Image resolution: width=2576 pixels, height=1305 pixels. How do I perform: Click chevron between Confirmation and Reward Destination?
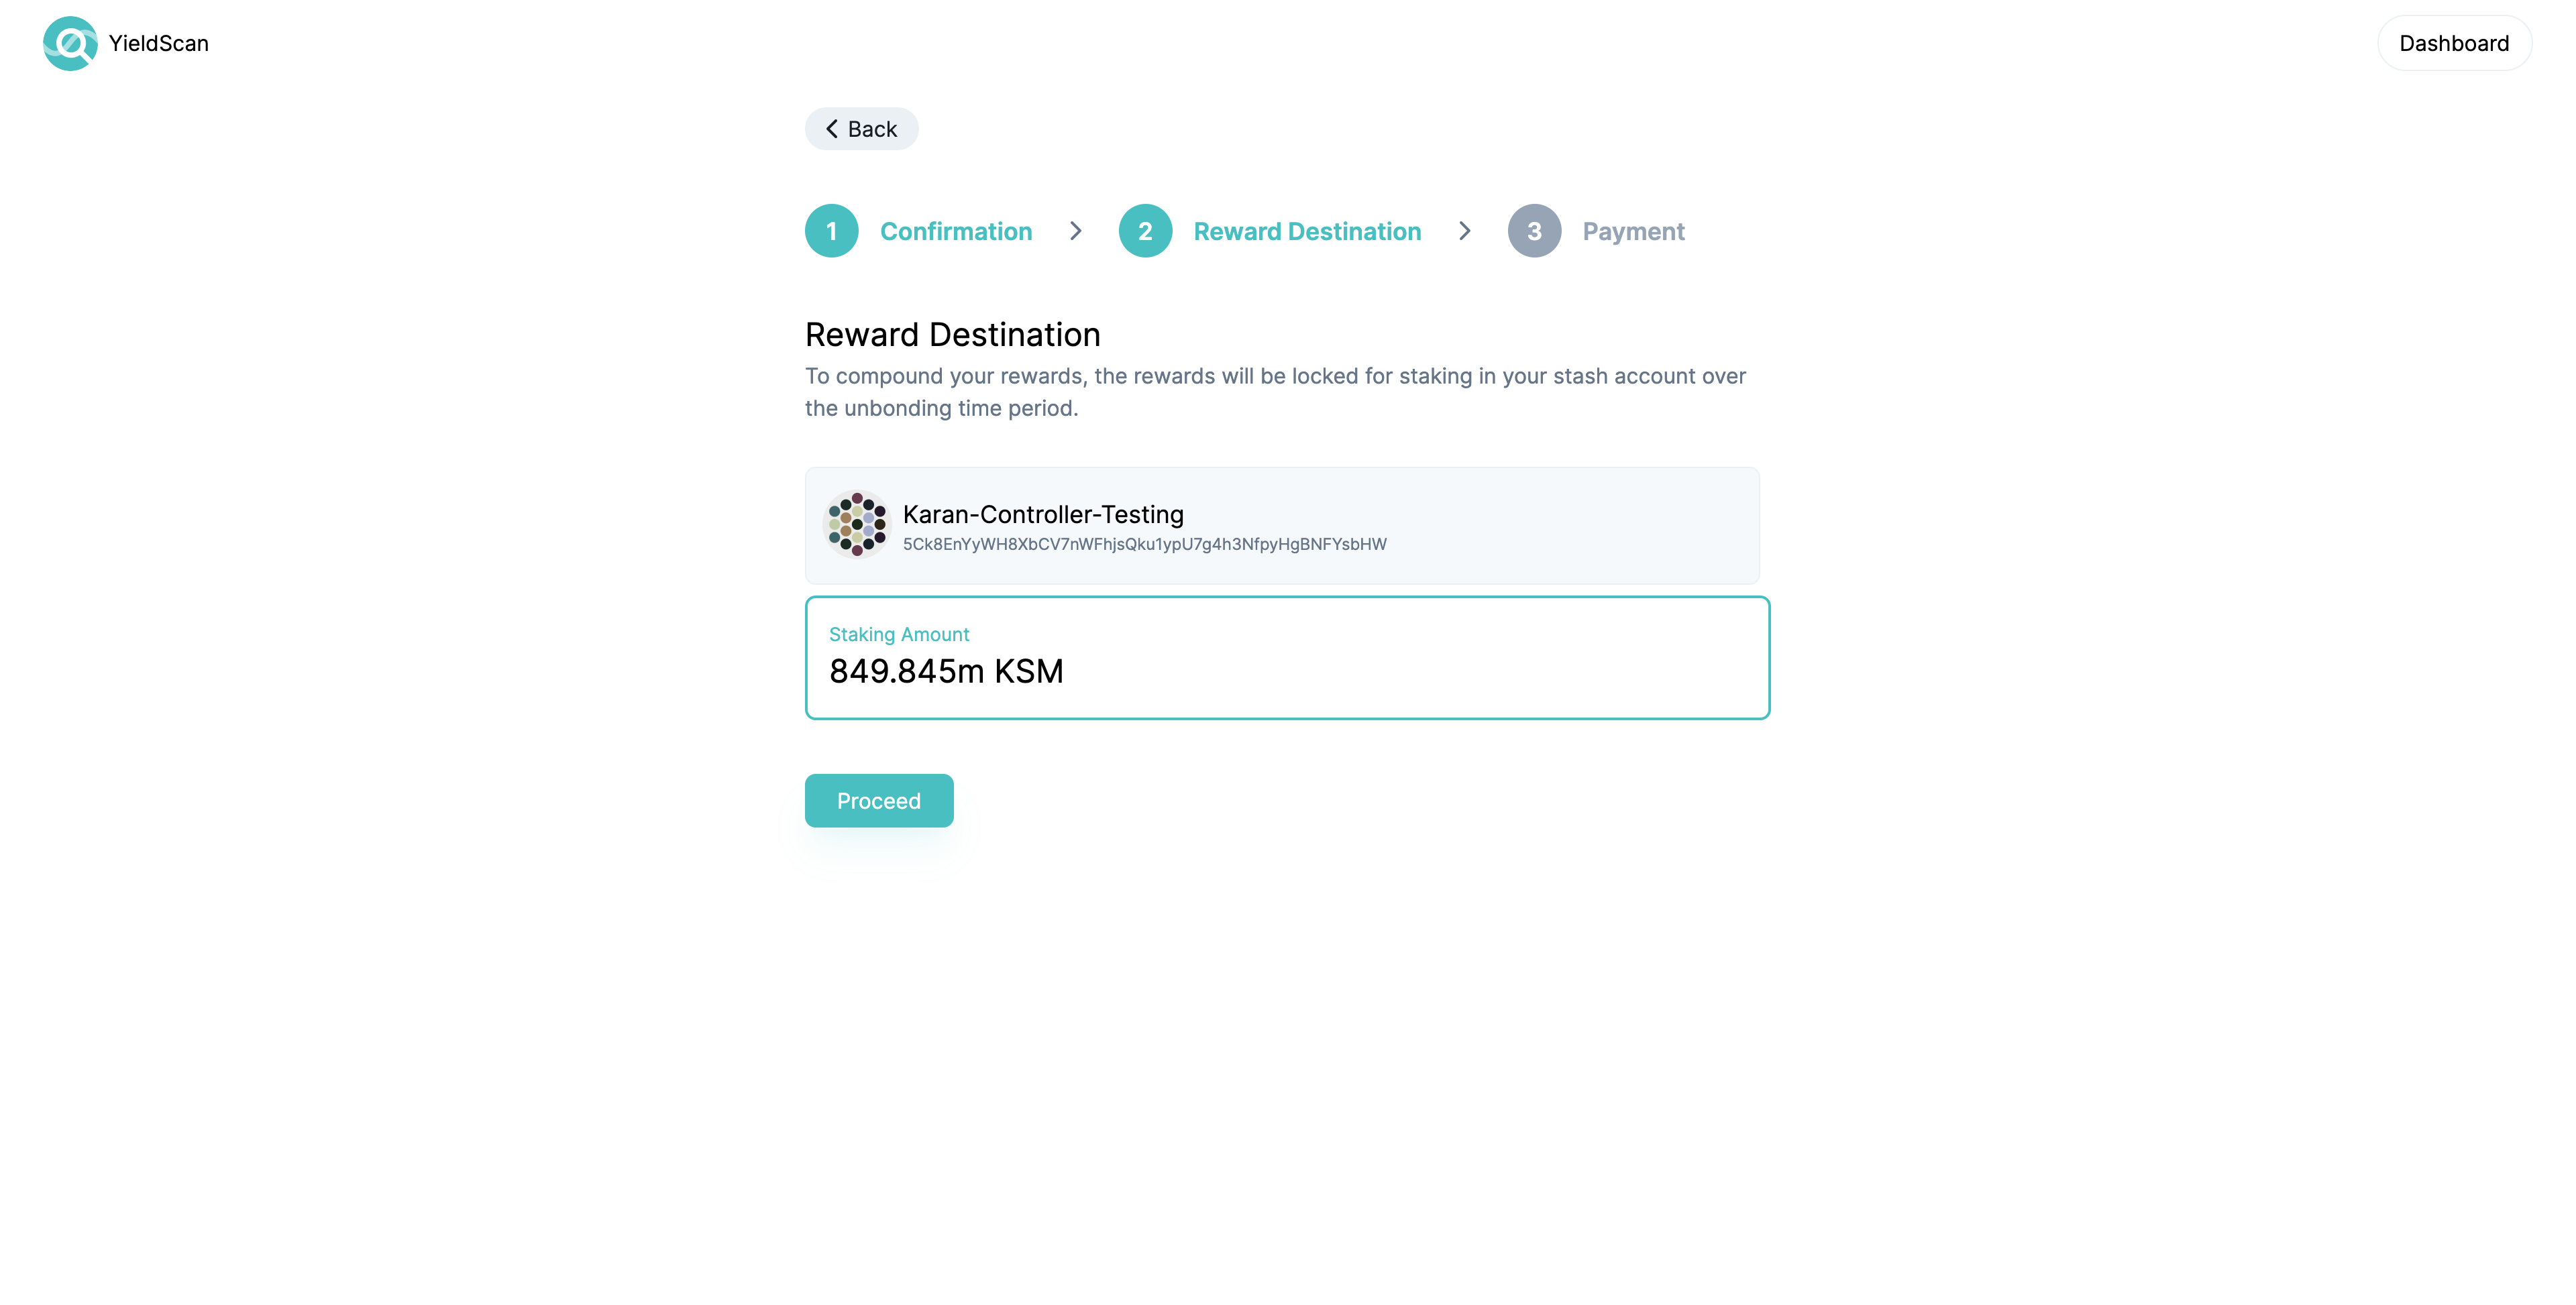click(x=1075, y=231)
